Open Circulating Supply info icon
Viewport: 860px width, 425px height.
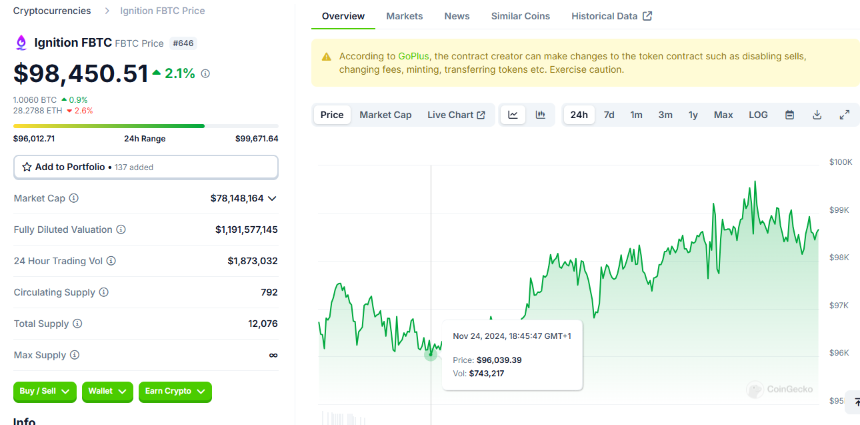104,292
